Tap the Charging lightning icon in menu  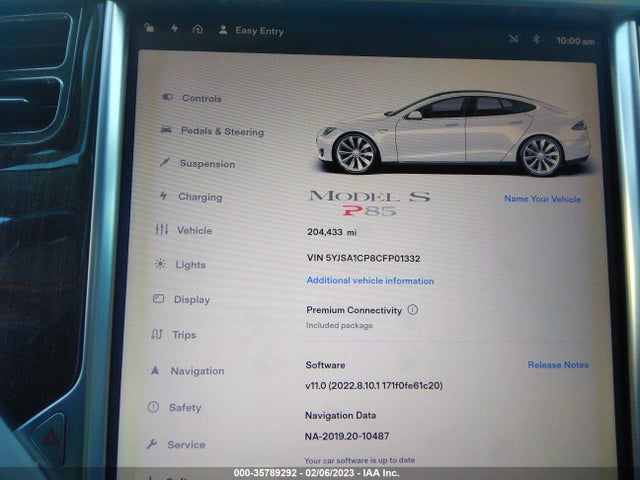click(163, 196)
